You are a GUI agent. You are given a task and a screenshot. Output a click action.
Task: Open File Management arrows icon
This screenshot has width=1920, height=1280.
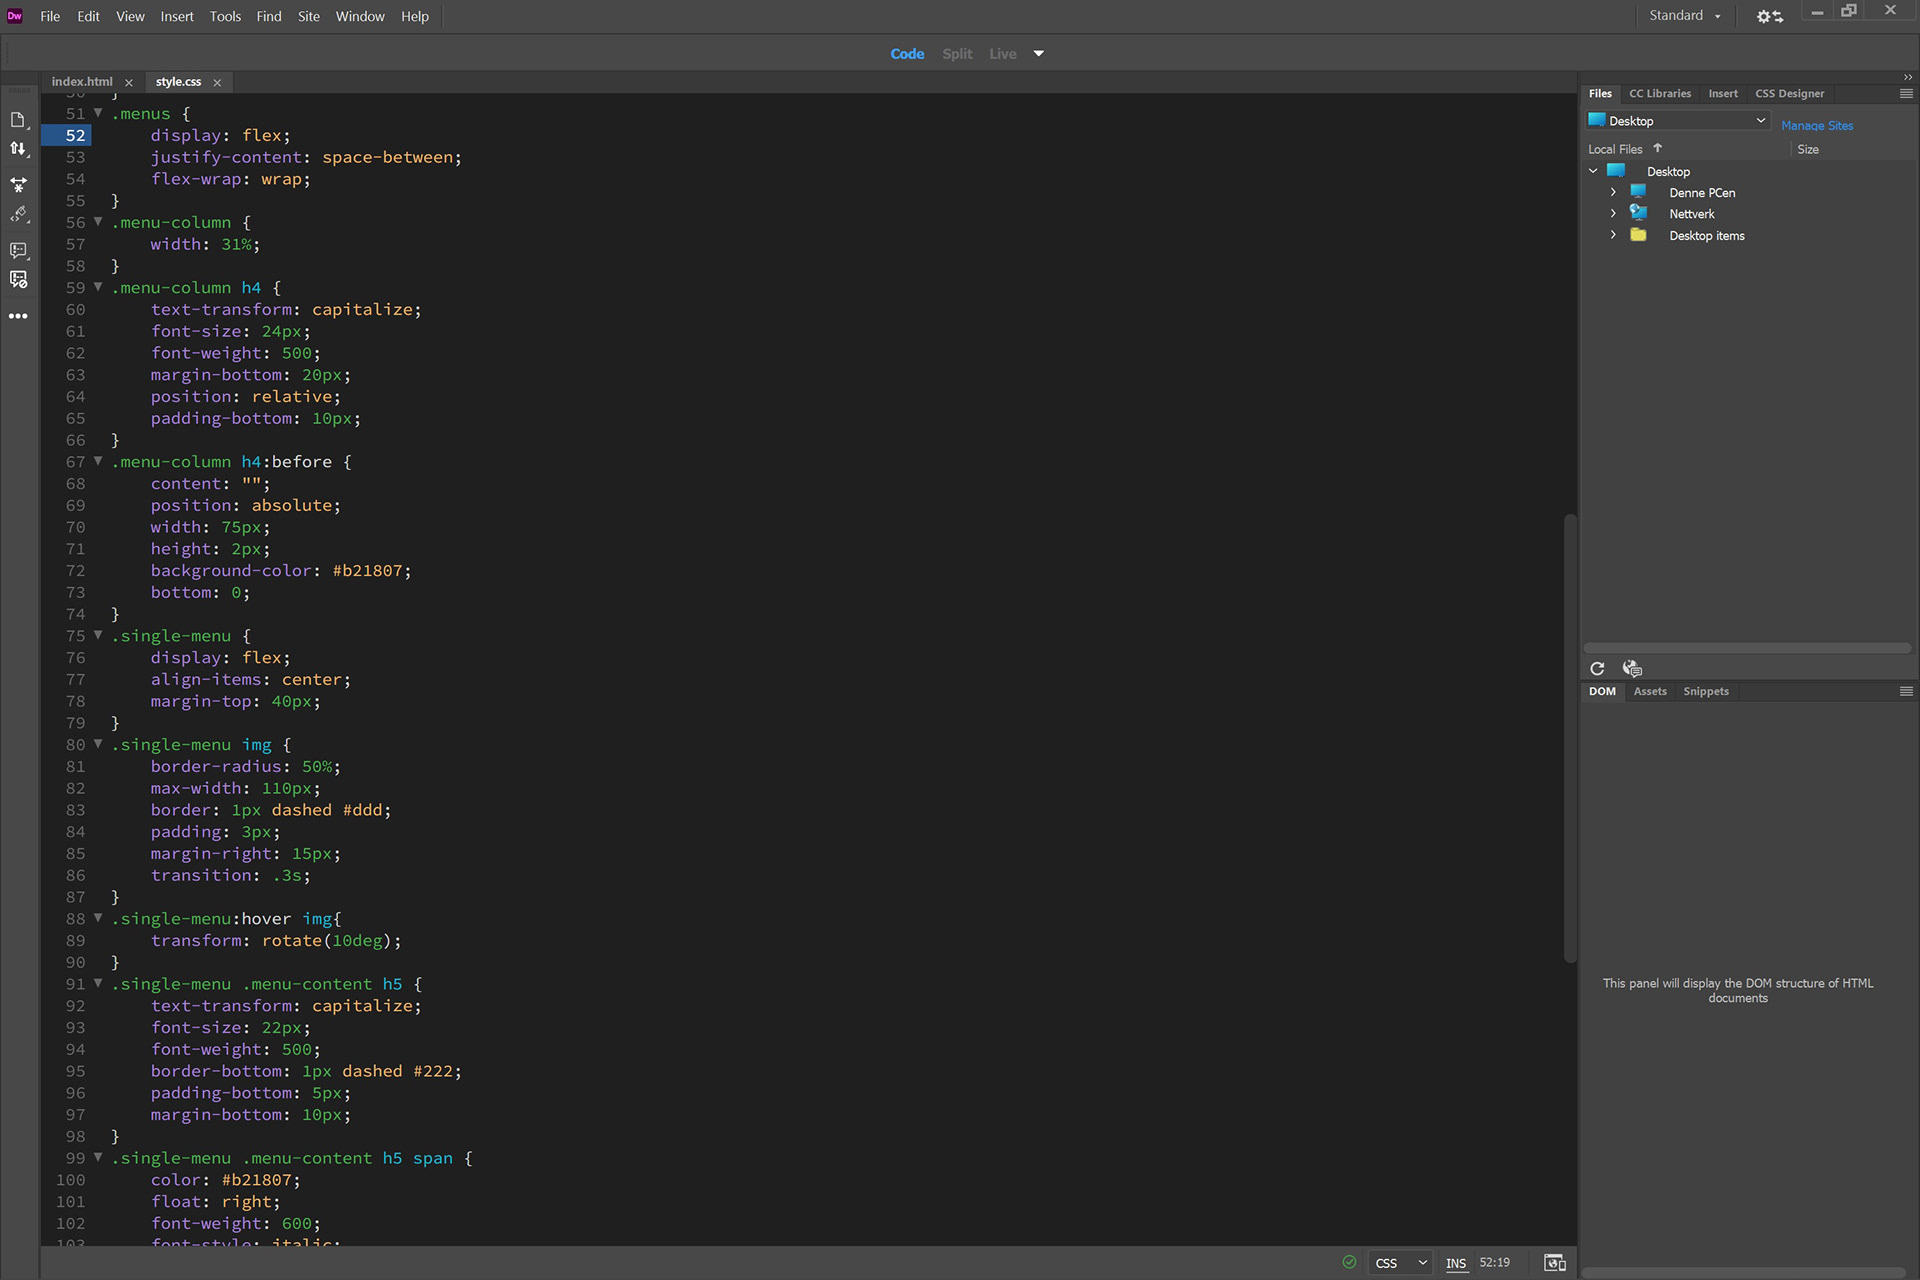[x=18, y=149]
